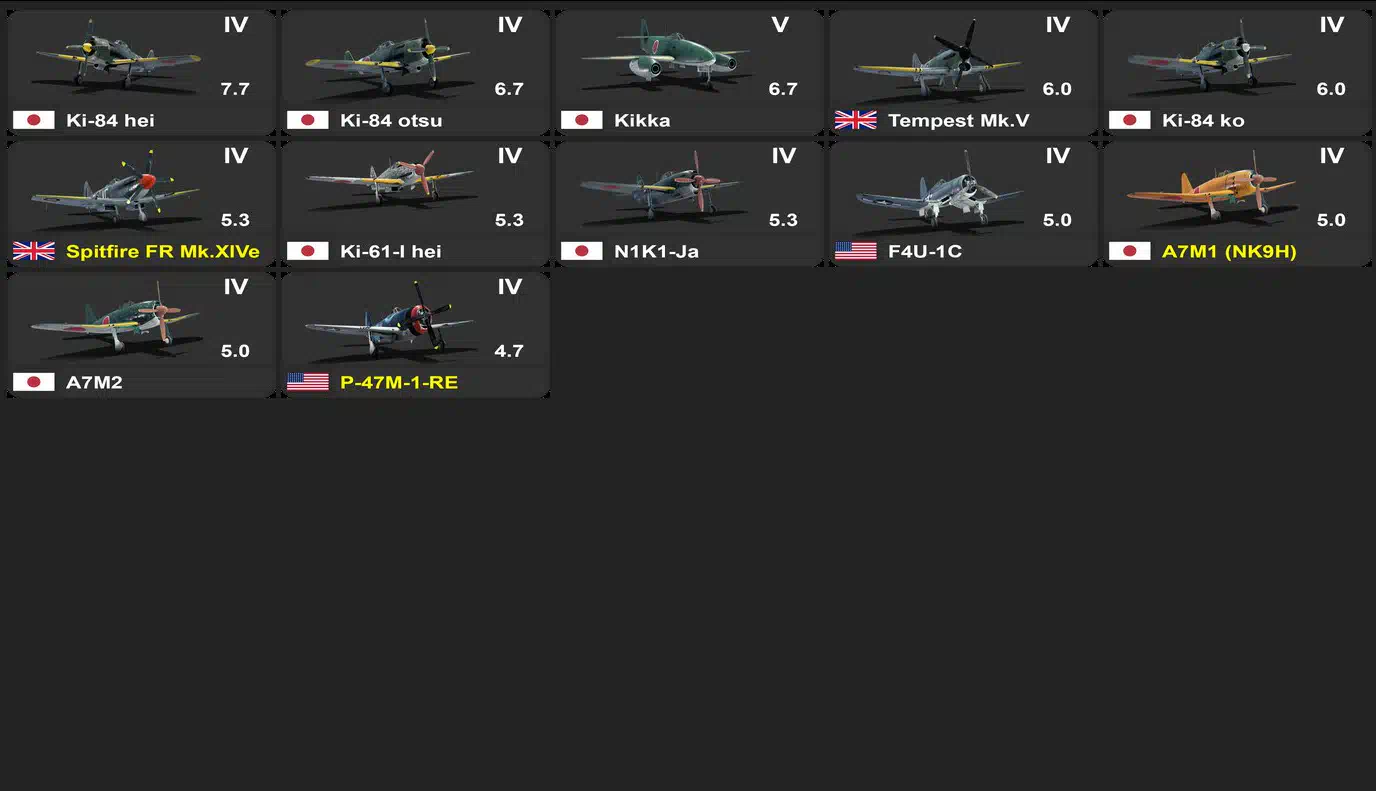Click the US flag icon by P-47M-1-RE
1376x791 pixels.
(307, 382)
